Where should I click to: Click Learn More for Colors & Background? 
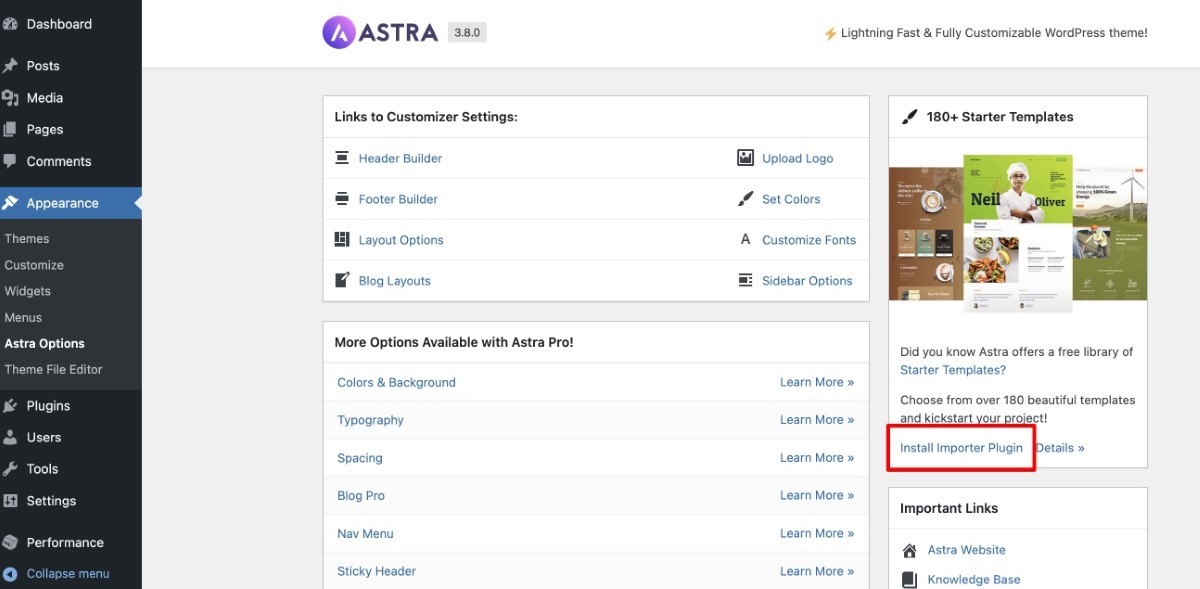(x=817, y=382)
